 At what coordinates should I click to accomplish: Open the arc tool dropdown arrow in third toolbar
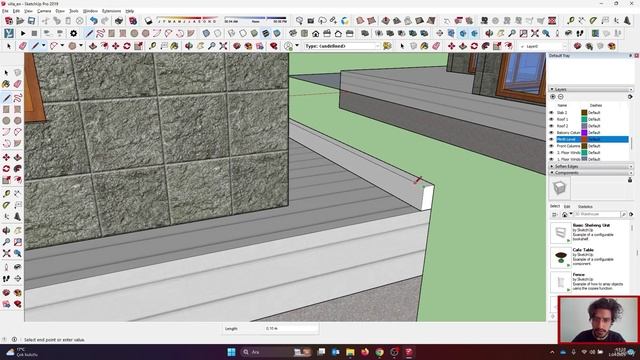[62, 46]
